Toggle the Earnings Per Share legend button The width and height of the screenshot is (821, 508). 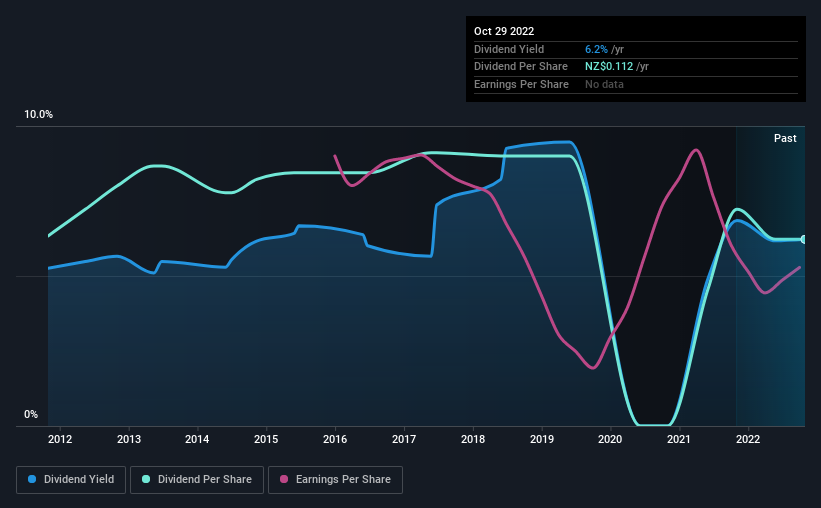335,480
